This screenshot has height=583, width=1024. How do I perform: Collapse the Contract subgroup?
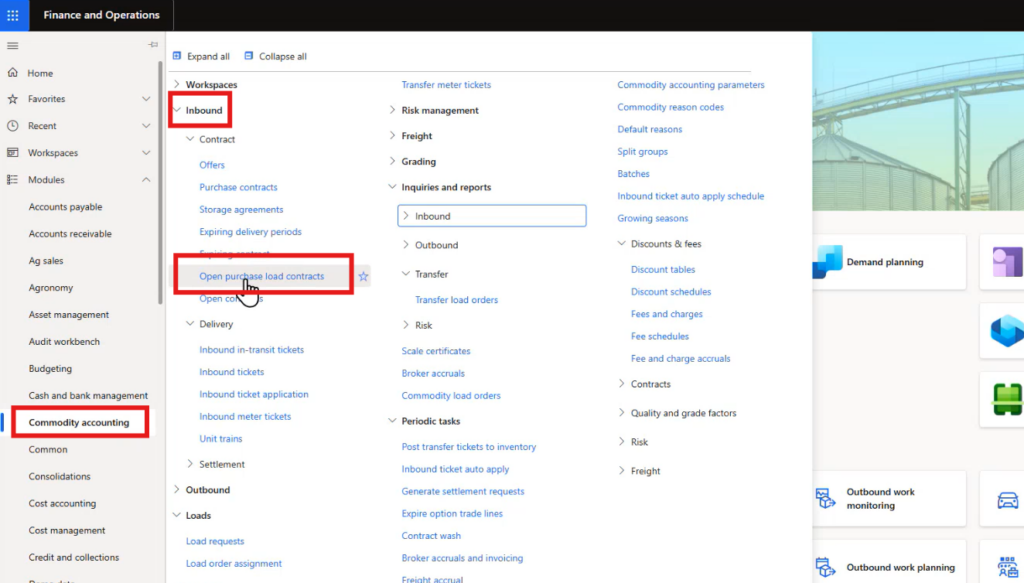(190, 139)
